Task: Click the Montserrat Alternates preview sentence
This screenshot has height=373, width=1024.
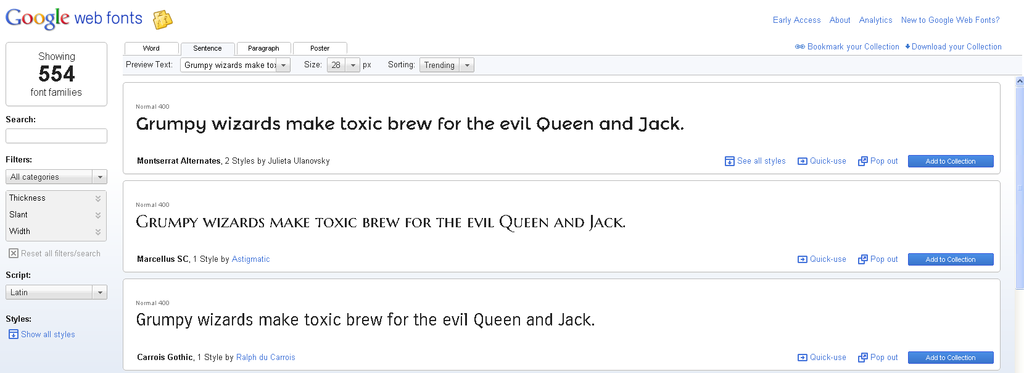Action: [410, 125]
